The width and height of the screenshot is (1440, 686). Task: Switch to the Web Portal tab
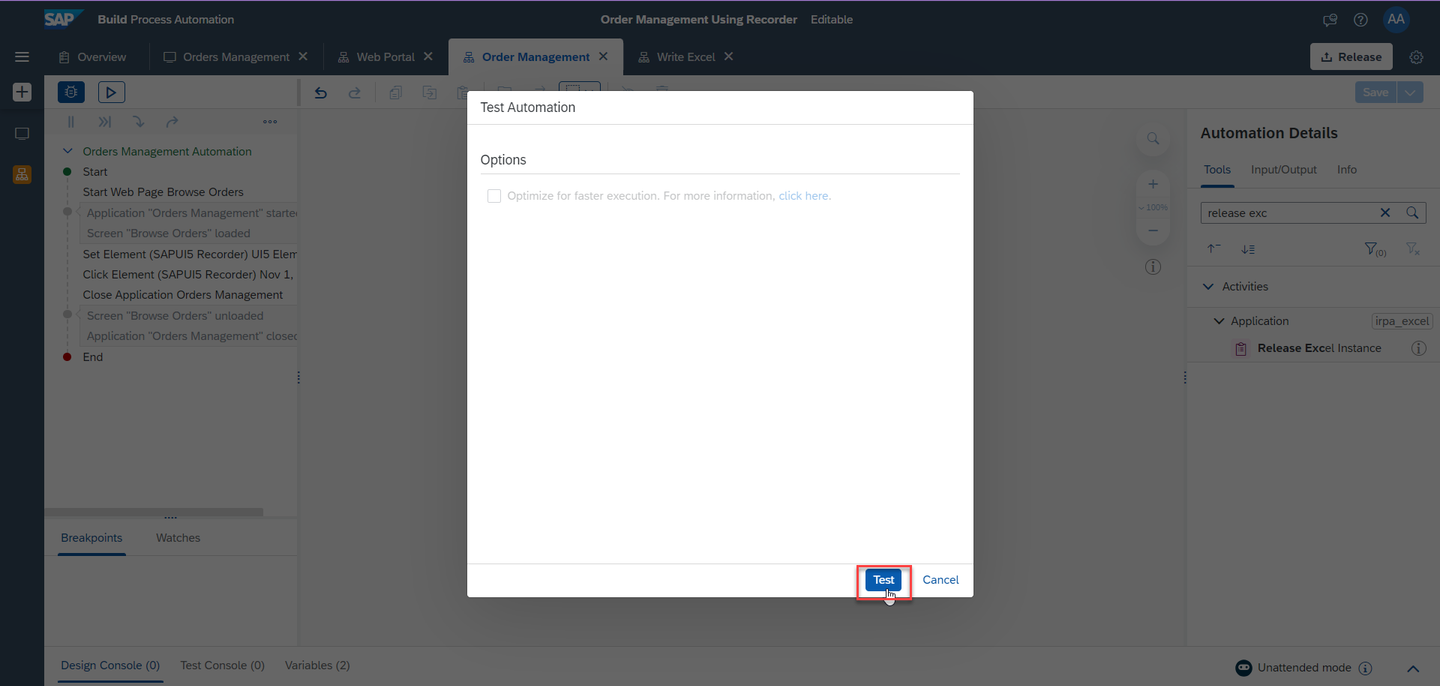tap(376, 57)
